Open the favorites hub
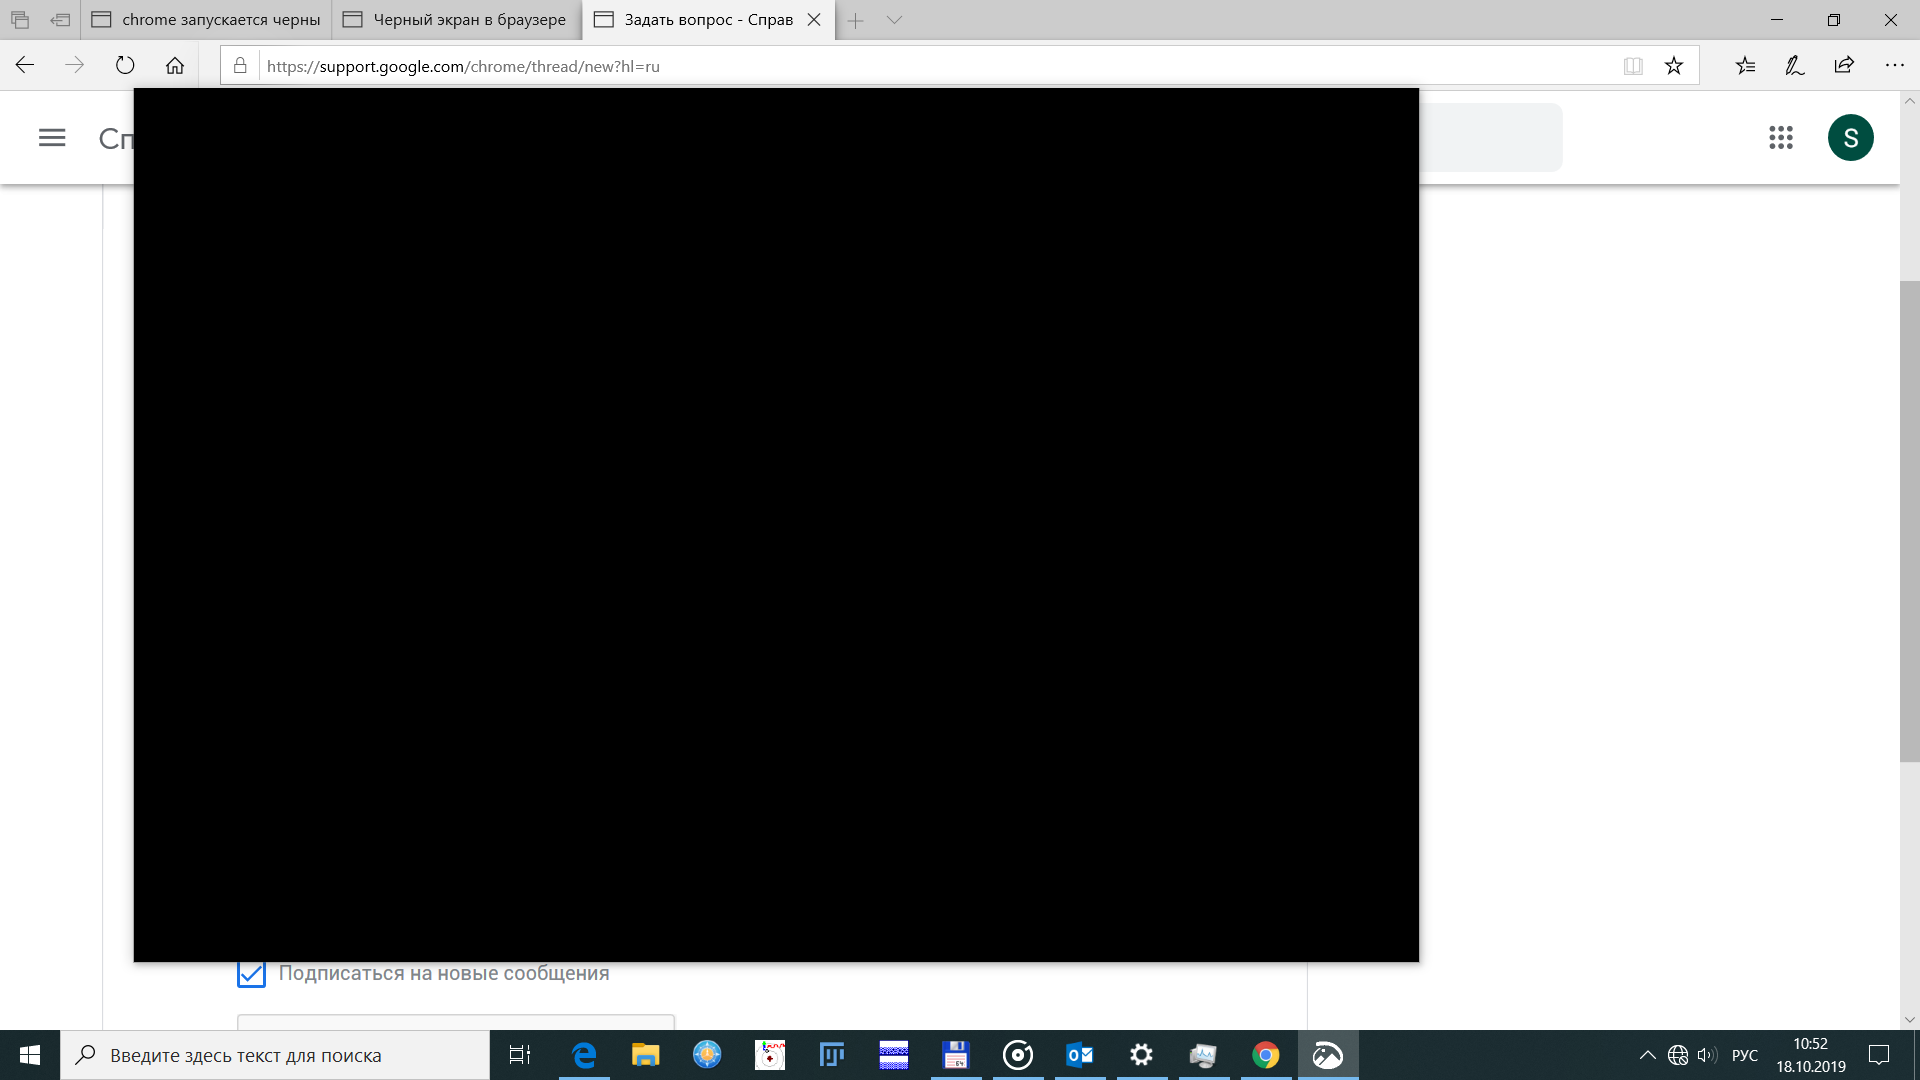Screen dimensions: 1920x1080 [x=1746, y=66]
